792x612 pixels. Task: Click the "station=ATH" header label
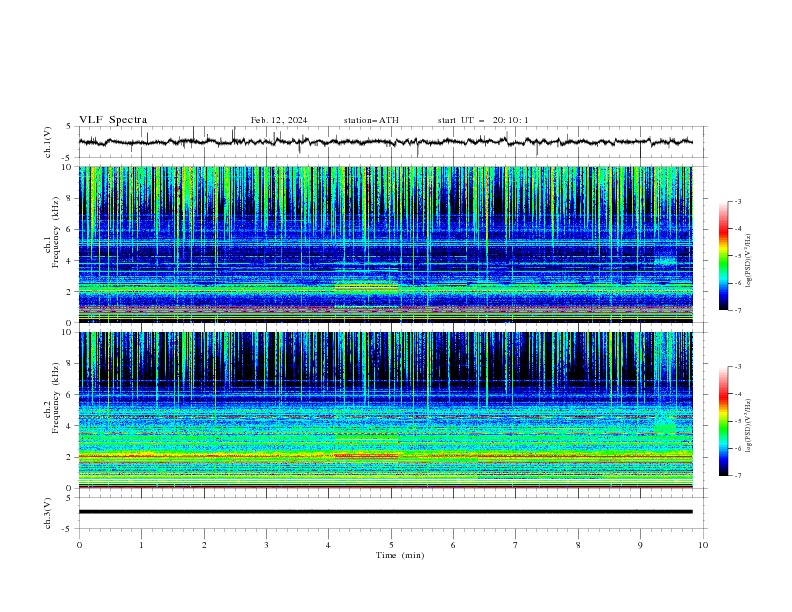click(371, 120)
